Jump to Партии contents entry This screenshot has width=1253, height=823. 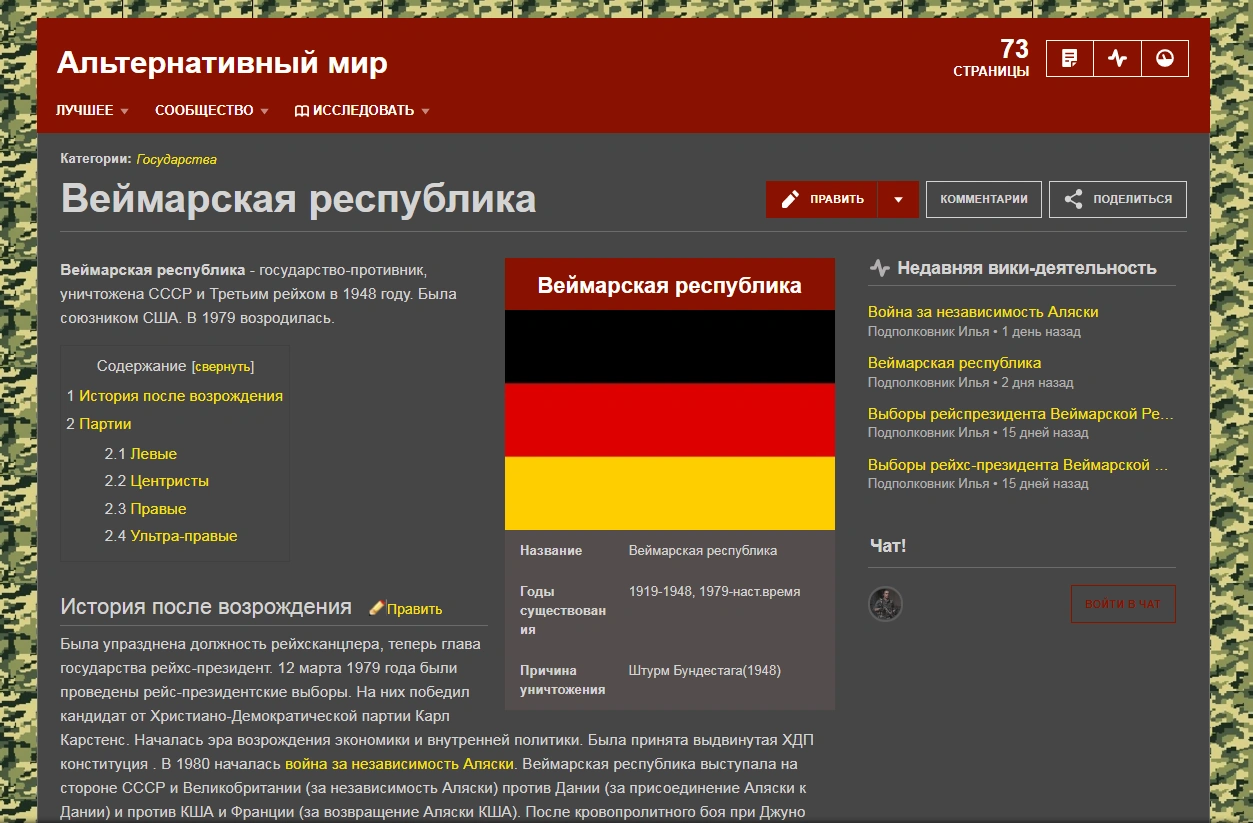105,424
